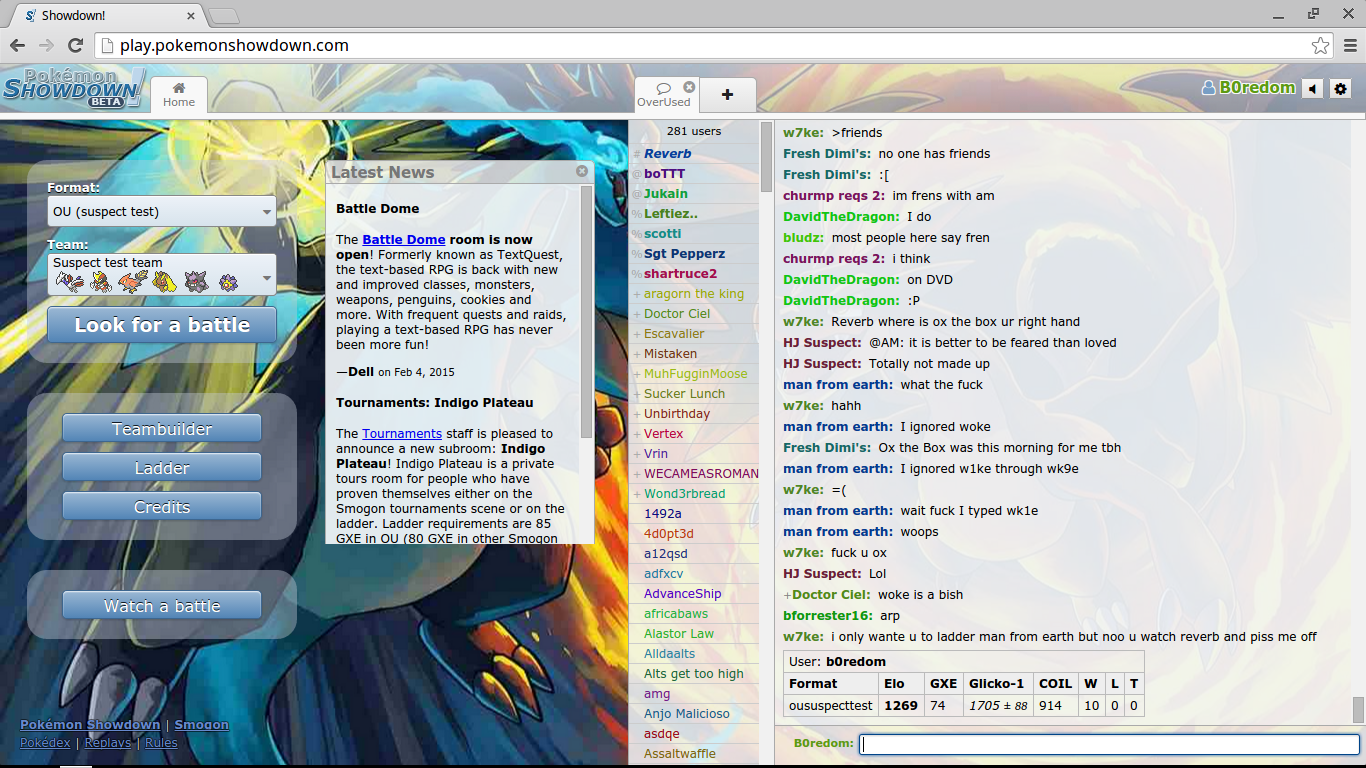
Task: Expand the Format dropdown
Action: tap(162, 211)
